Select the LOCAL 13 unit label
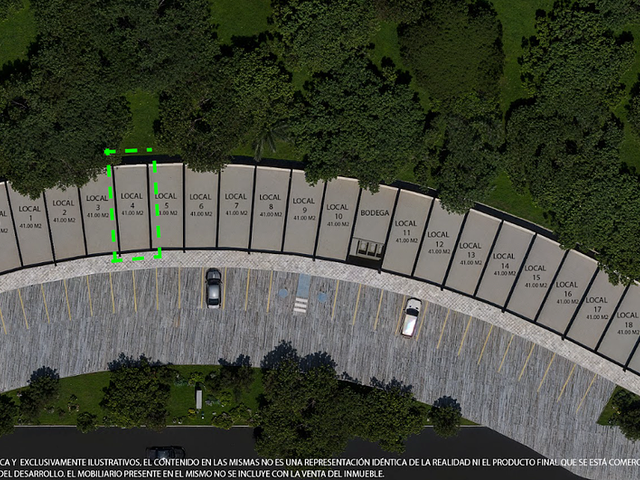The height and width of the screenshot is (480, 640). click(x=471, y=250)
